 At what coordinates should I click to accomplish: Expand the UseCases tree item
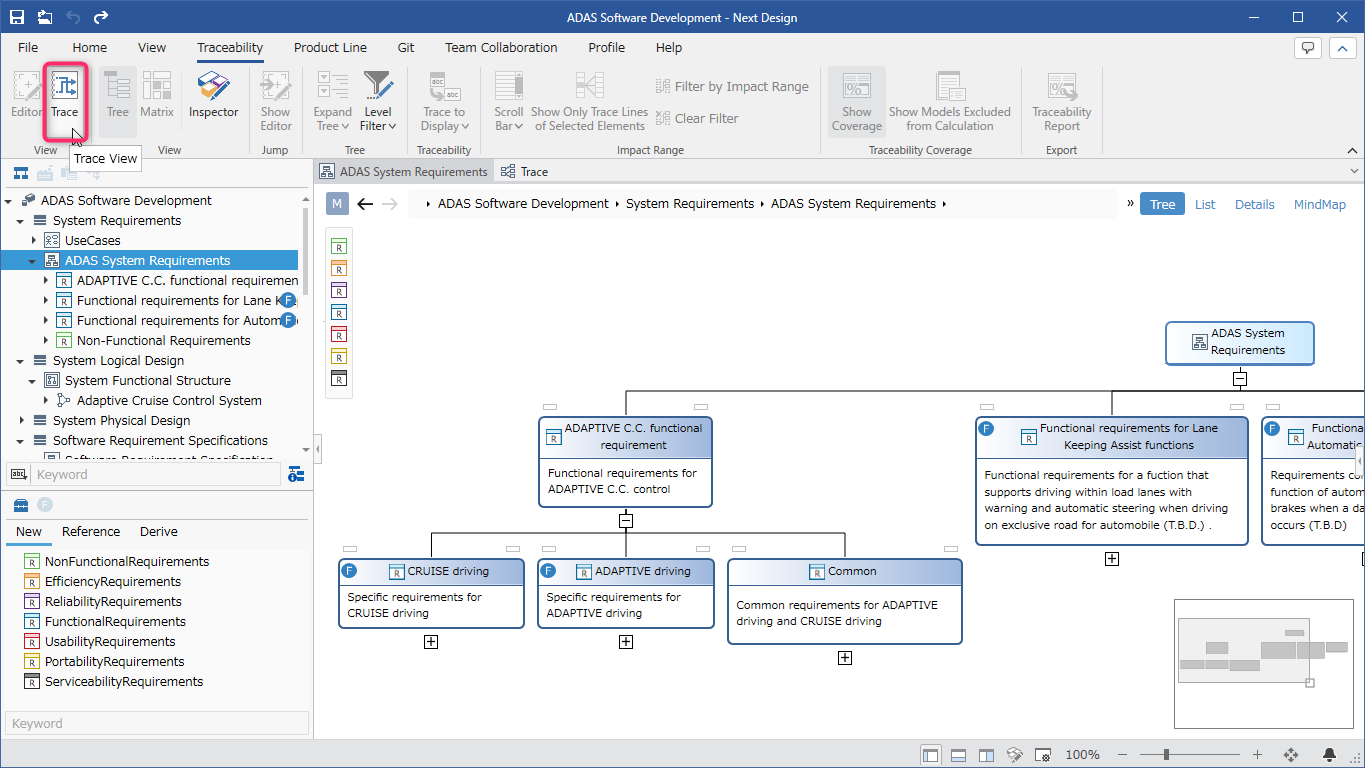[33, 240]
